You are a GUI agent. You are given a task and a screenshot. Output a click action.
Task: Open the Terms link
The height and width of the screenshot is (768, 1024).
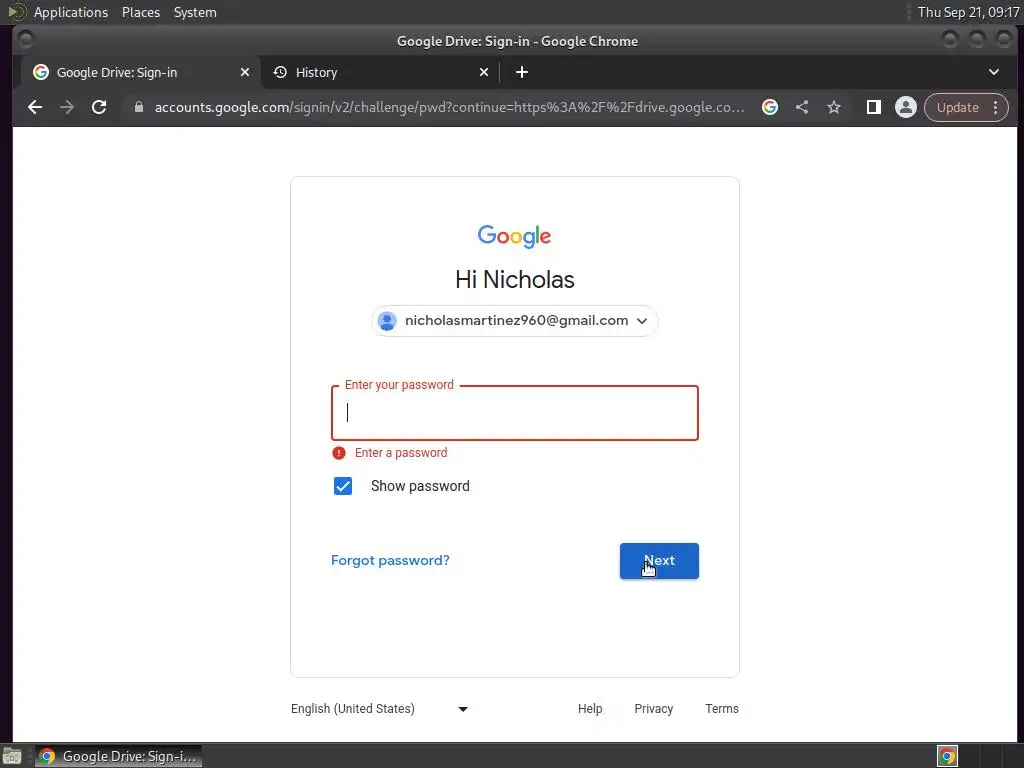722,709
